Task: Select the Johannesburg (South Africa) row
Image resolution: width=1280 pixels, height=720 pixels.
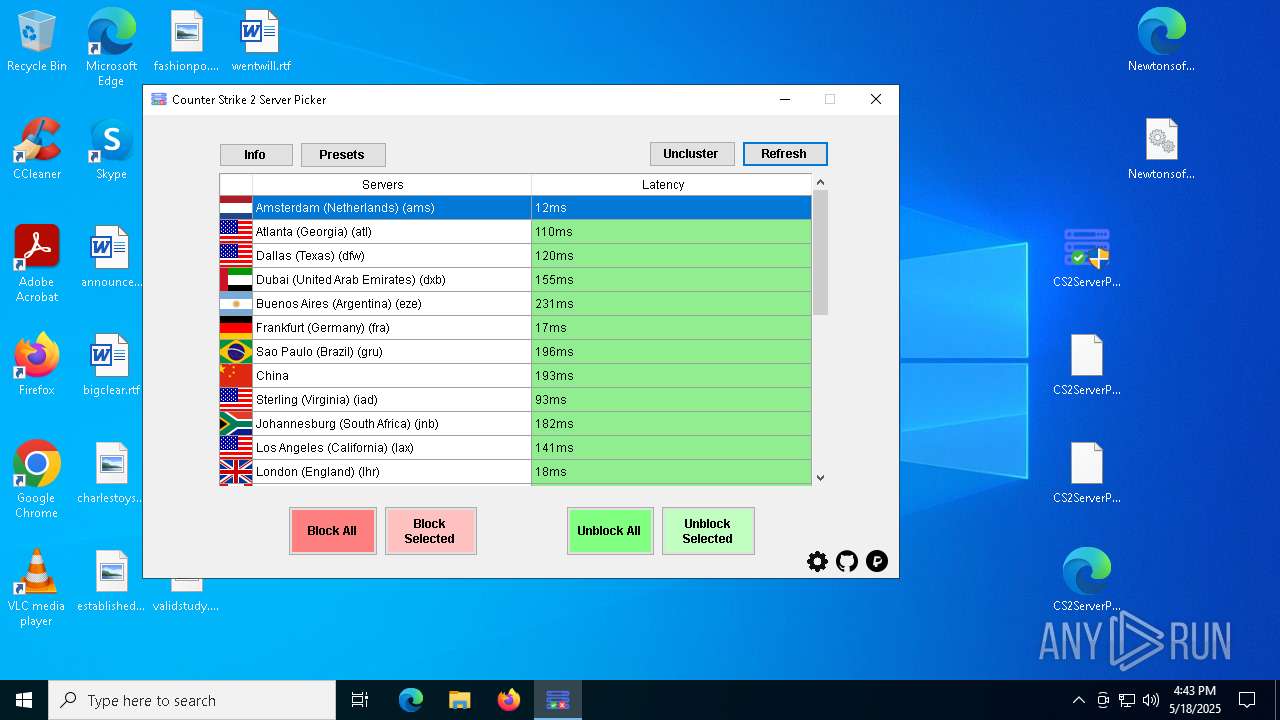Action: (516, 424)
